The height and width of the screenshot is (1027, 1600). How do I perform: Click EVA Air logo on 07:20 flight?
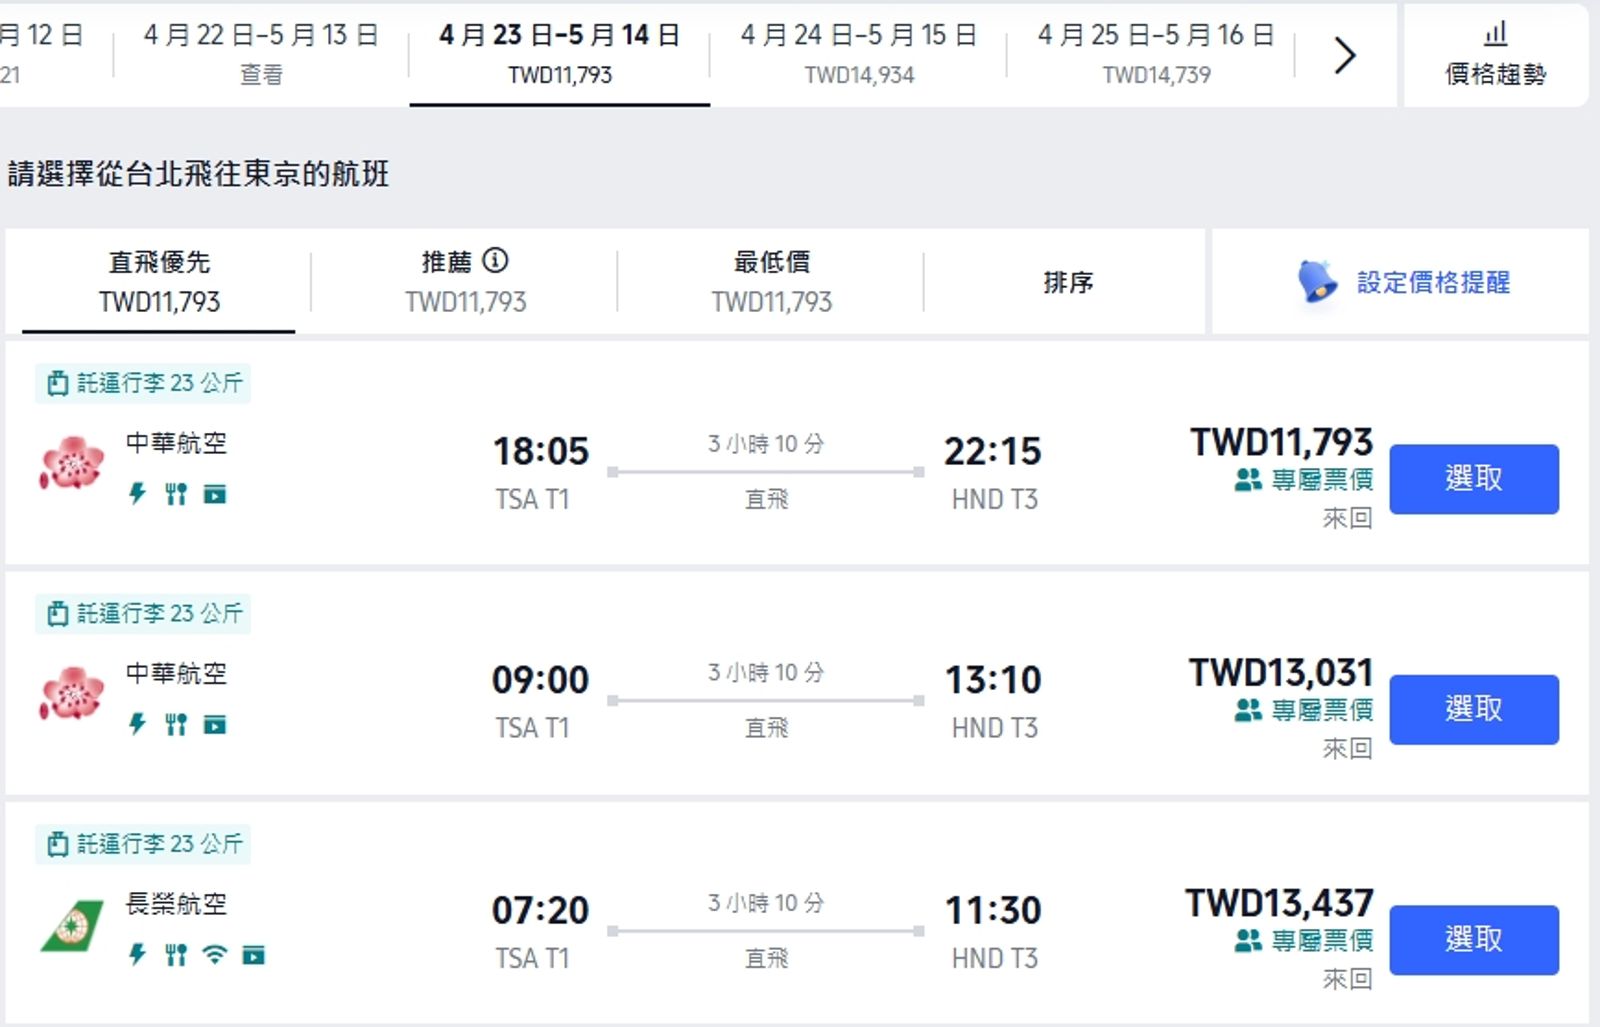[x=72, y=925]
